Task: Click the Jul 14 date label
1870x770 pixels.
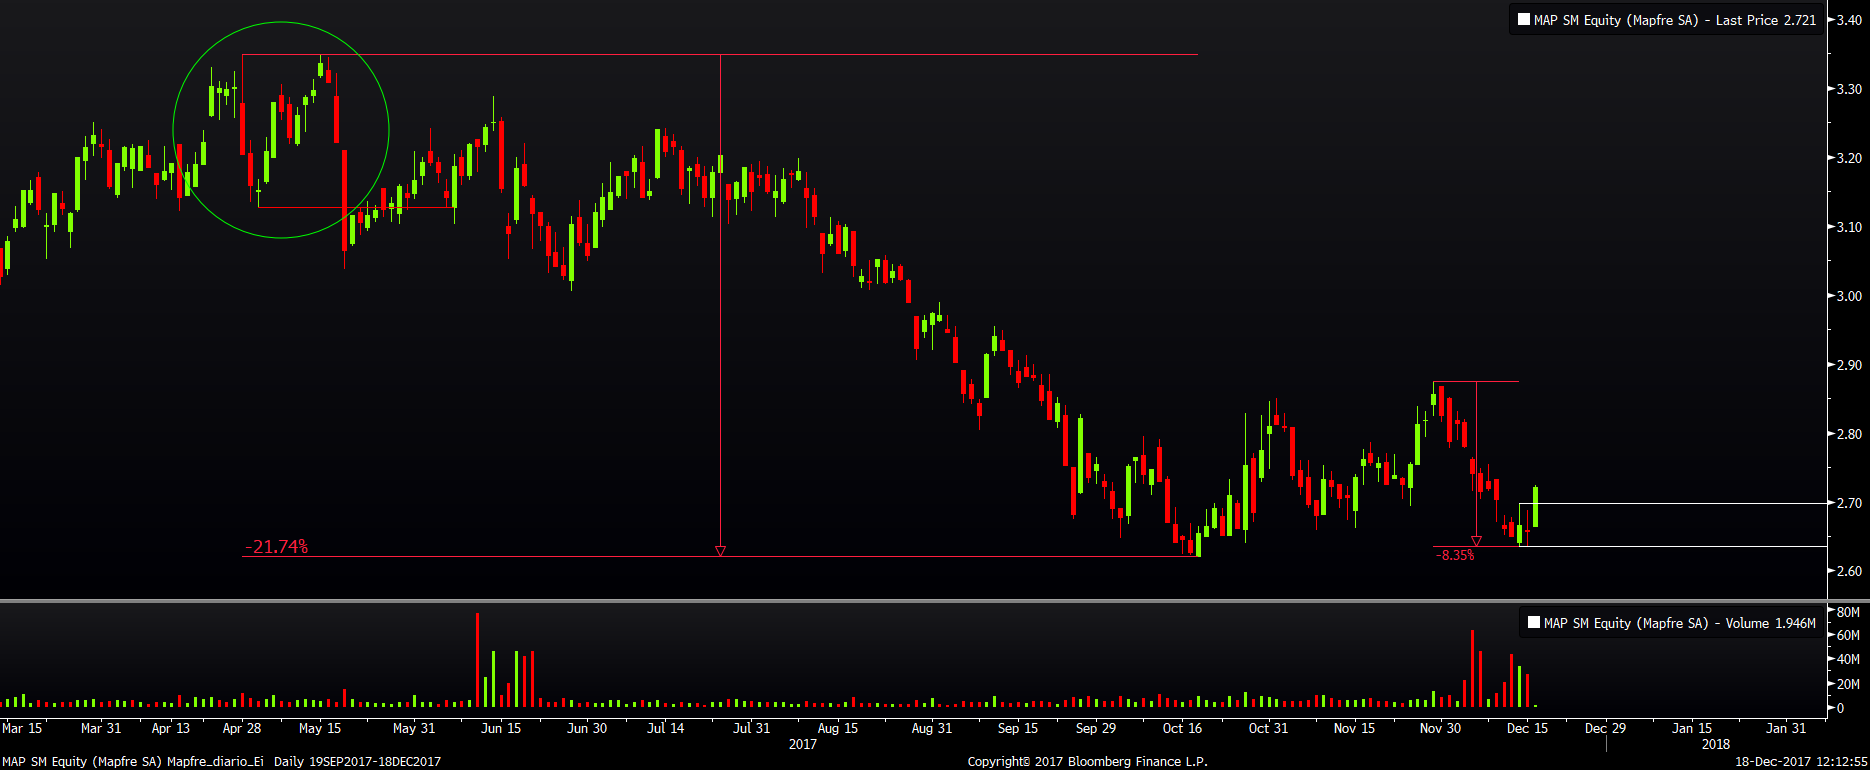Action: tap(666, 728)
